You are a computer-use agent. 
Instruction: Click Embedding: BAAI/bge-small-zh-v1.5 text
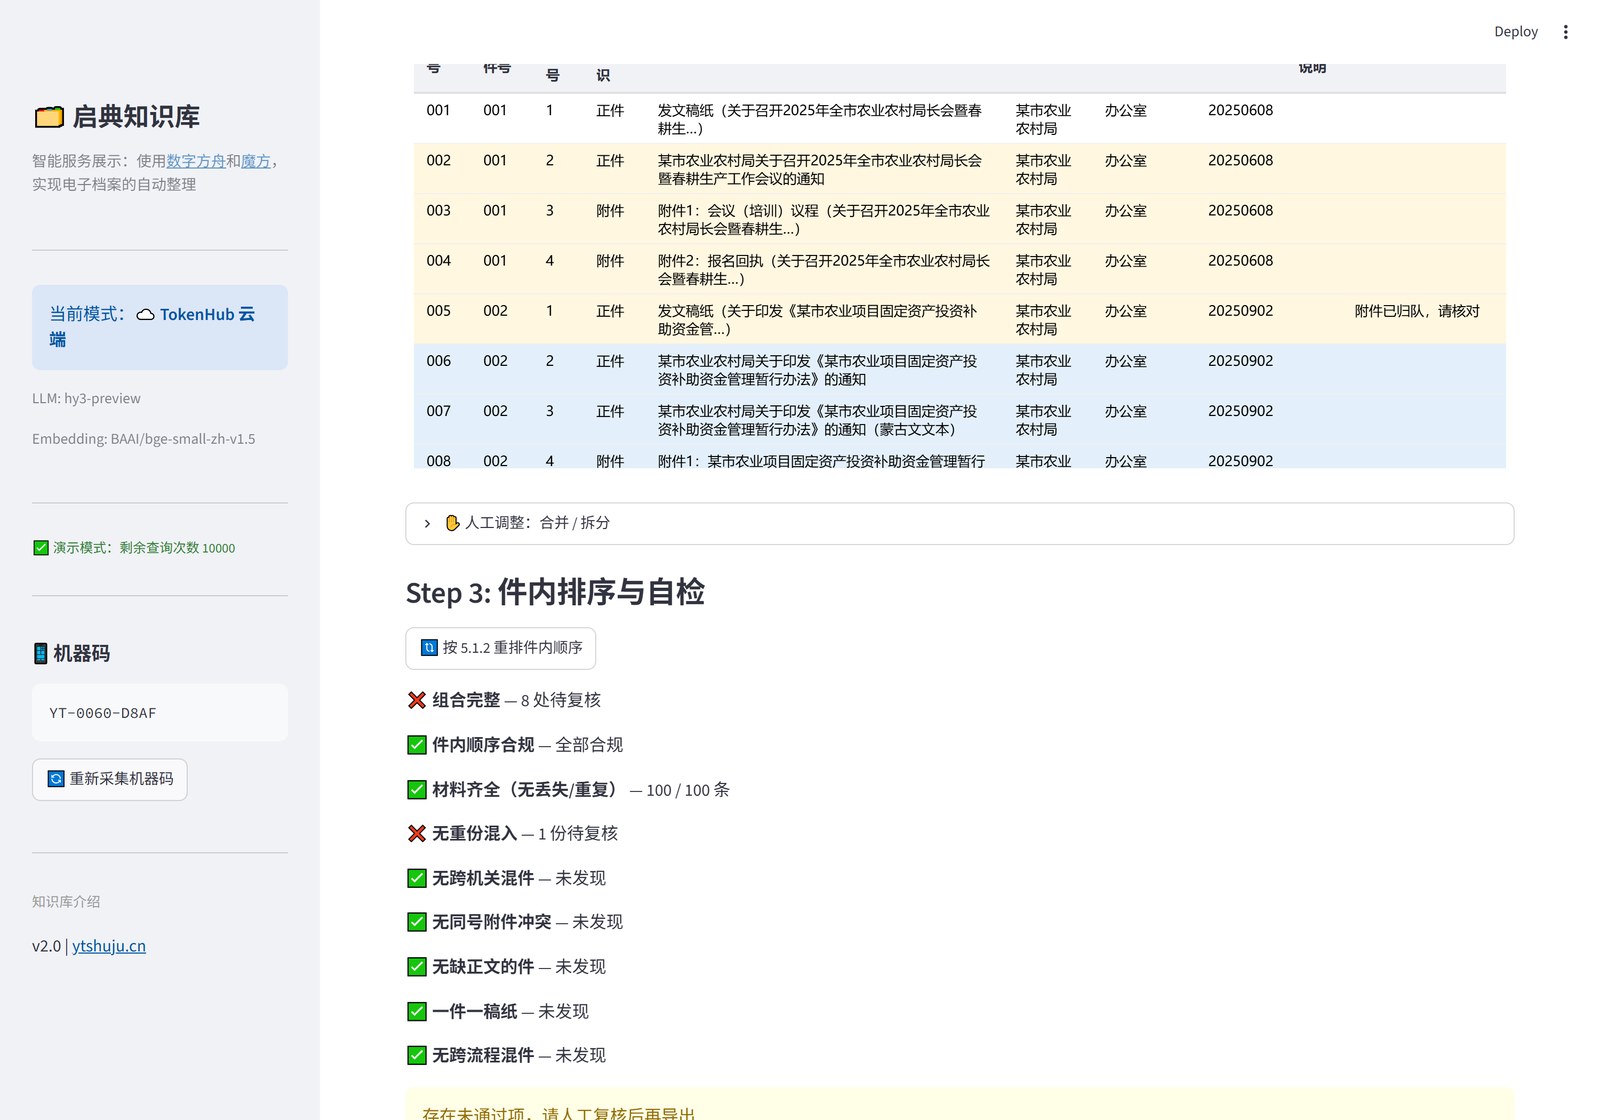[144, 439]
